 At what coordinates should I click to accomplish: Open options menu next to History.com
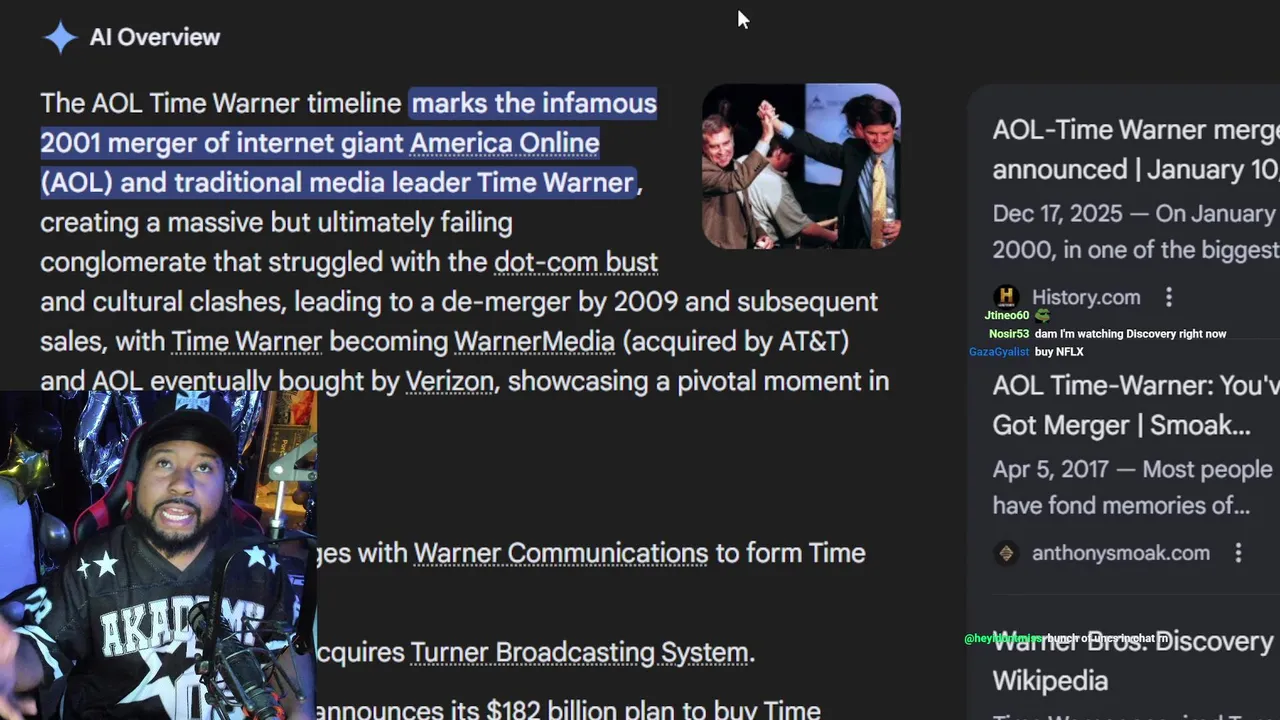tap(1168, 297)
